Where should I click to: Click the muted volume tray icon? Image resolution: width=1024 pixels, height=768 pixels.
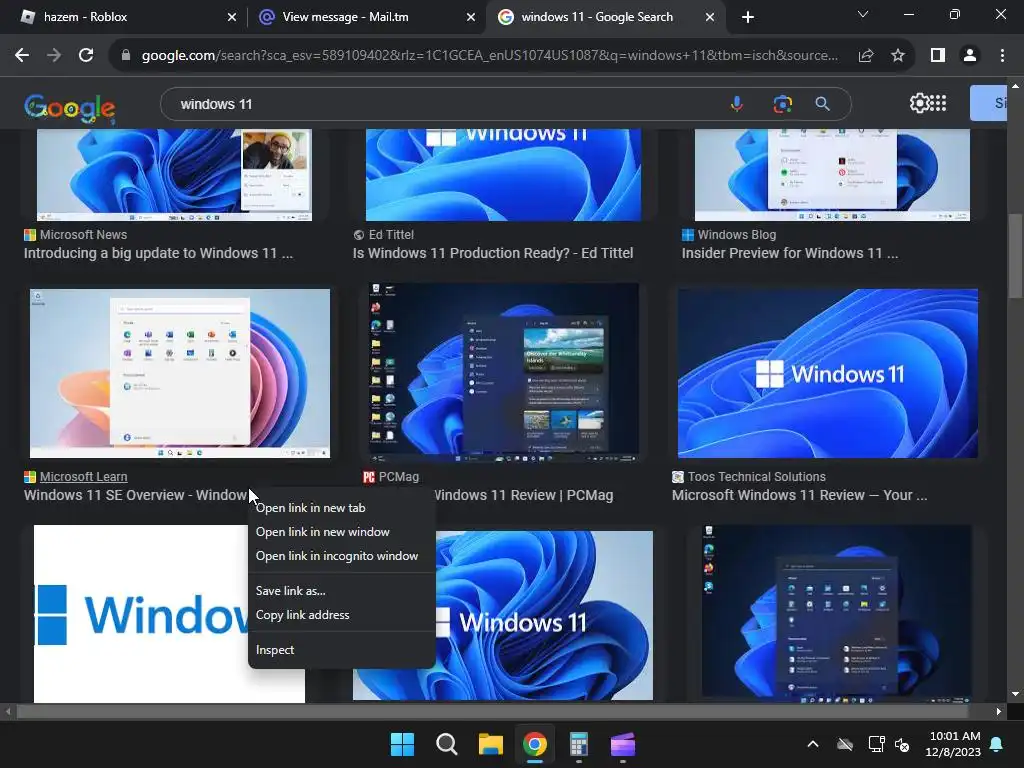pos(902,744)
